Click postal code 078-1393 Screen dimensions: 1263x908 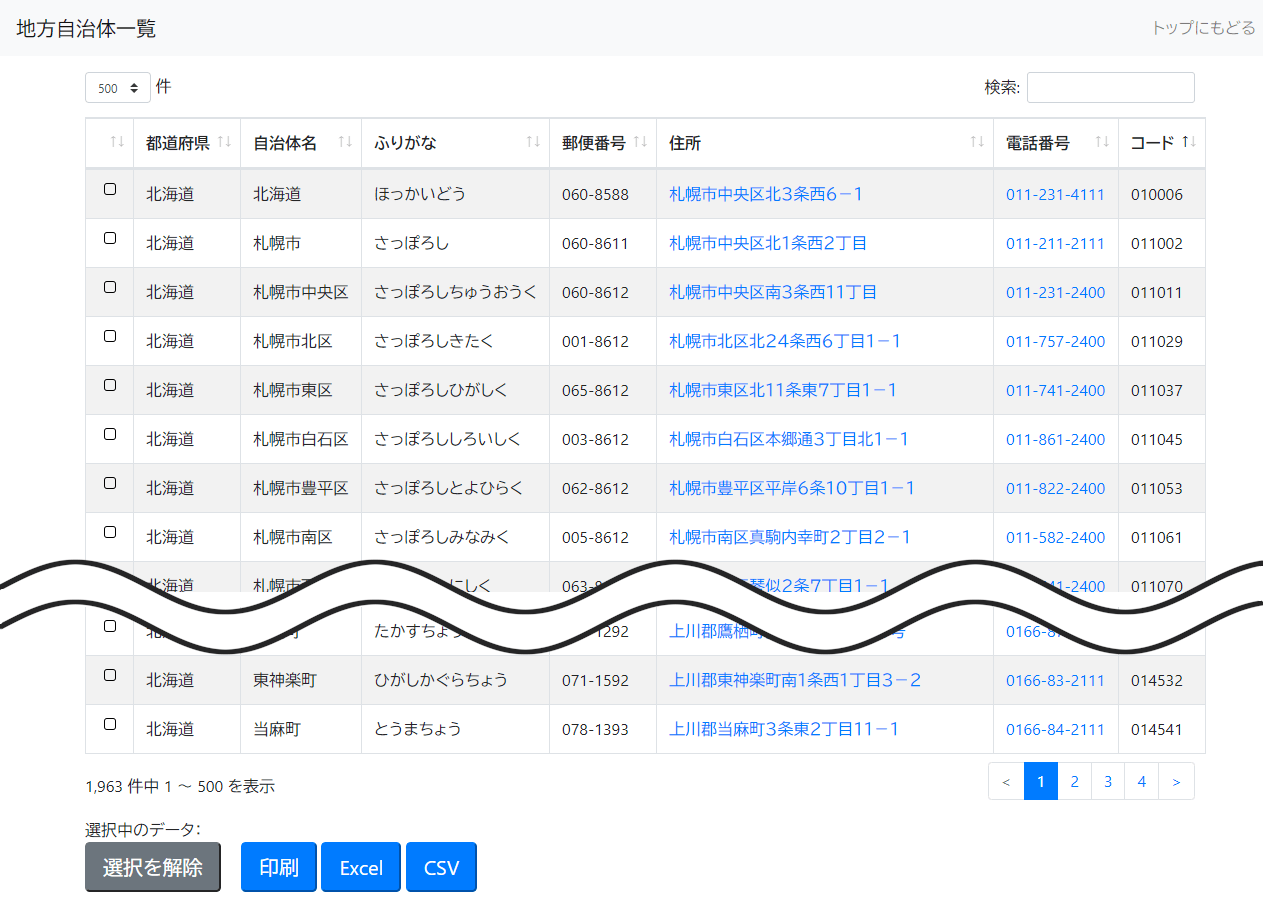click(x=595, y=729)
